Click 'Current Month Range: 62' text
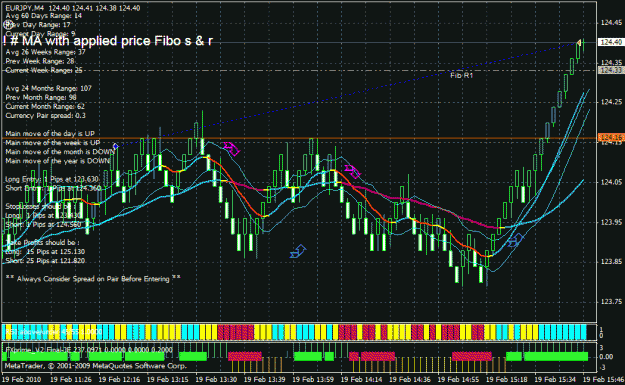Screen dimensions: 625x385 click(x=45, y=106)
